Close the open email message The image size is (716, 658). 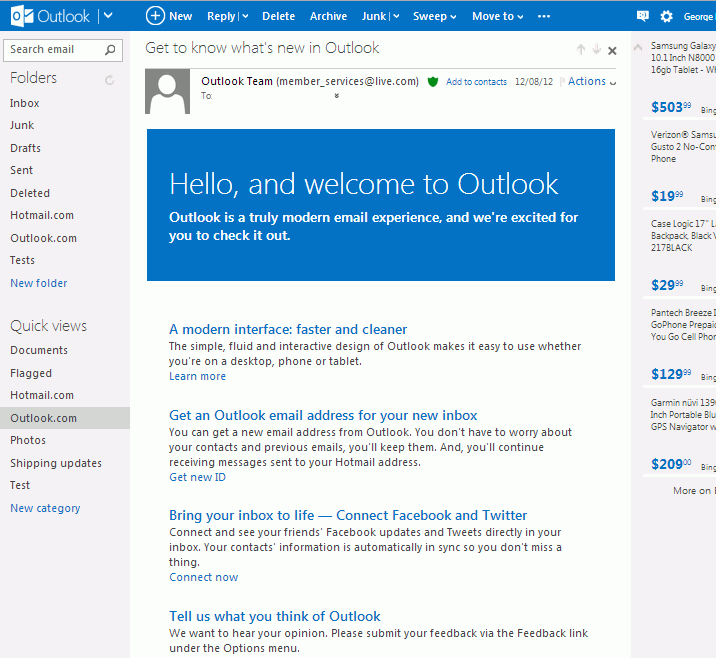point(612,50)
